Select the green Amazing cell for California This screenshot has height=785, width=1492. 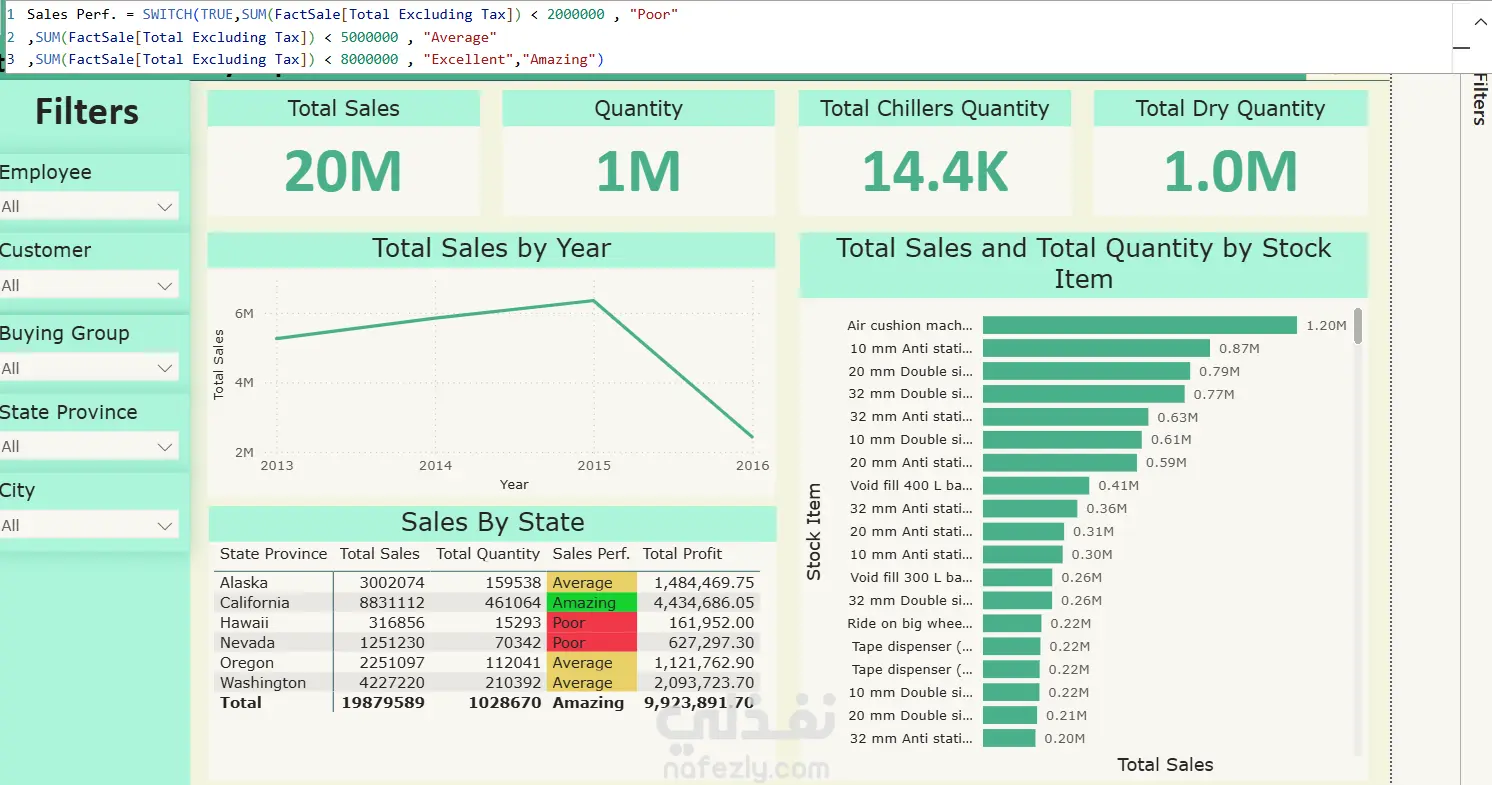pyautogui.click(x=592, y=603)
